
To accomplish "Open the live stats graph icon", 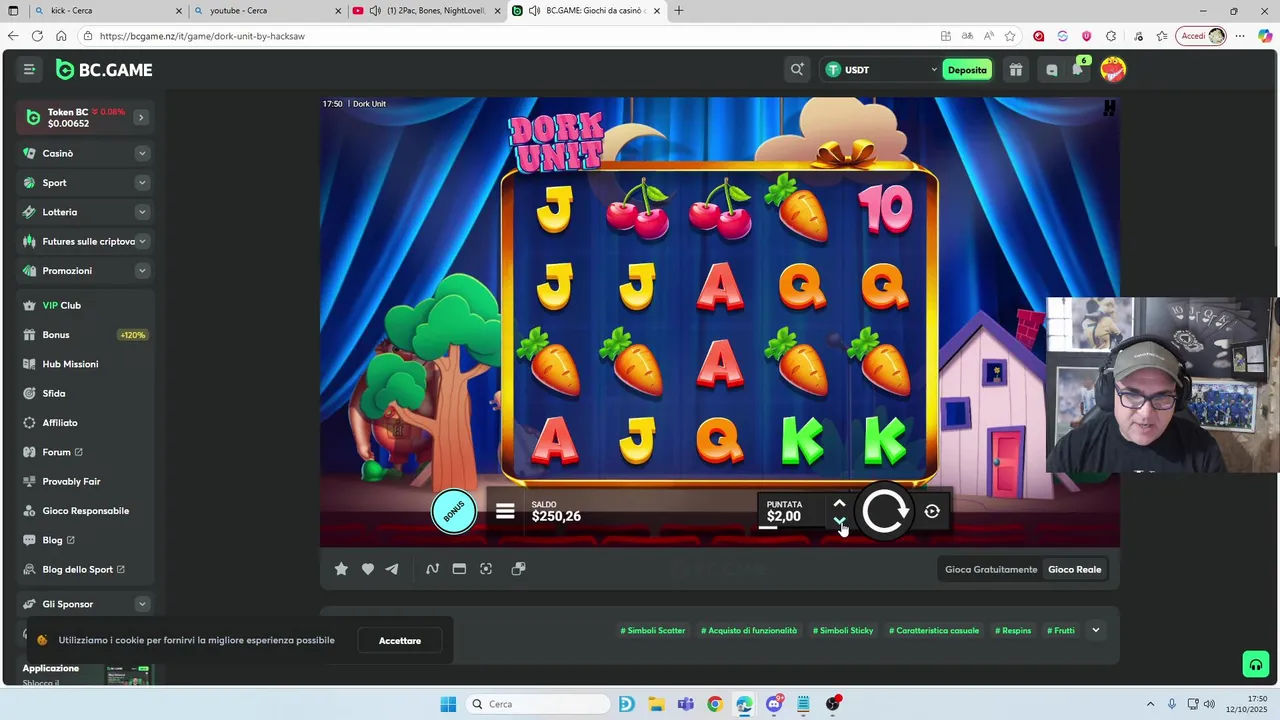I will click(432, 569).
